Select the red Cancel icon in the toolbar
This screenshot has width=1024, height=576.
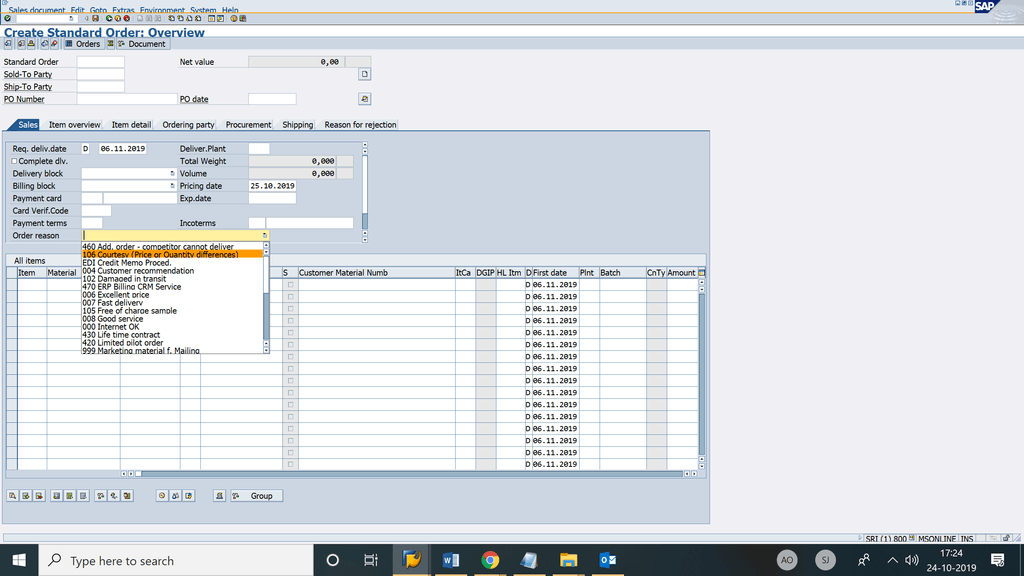point(126,18)
